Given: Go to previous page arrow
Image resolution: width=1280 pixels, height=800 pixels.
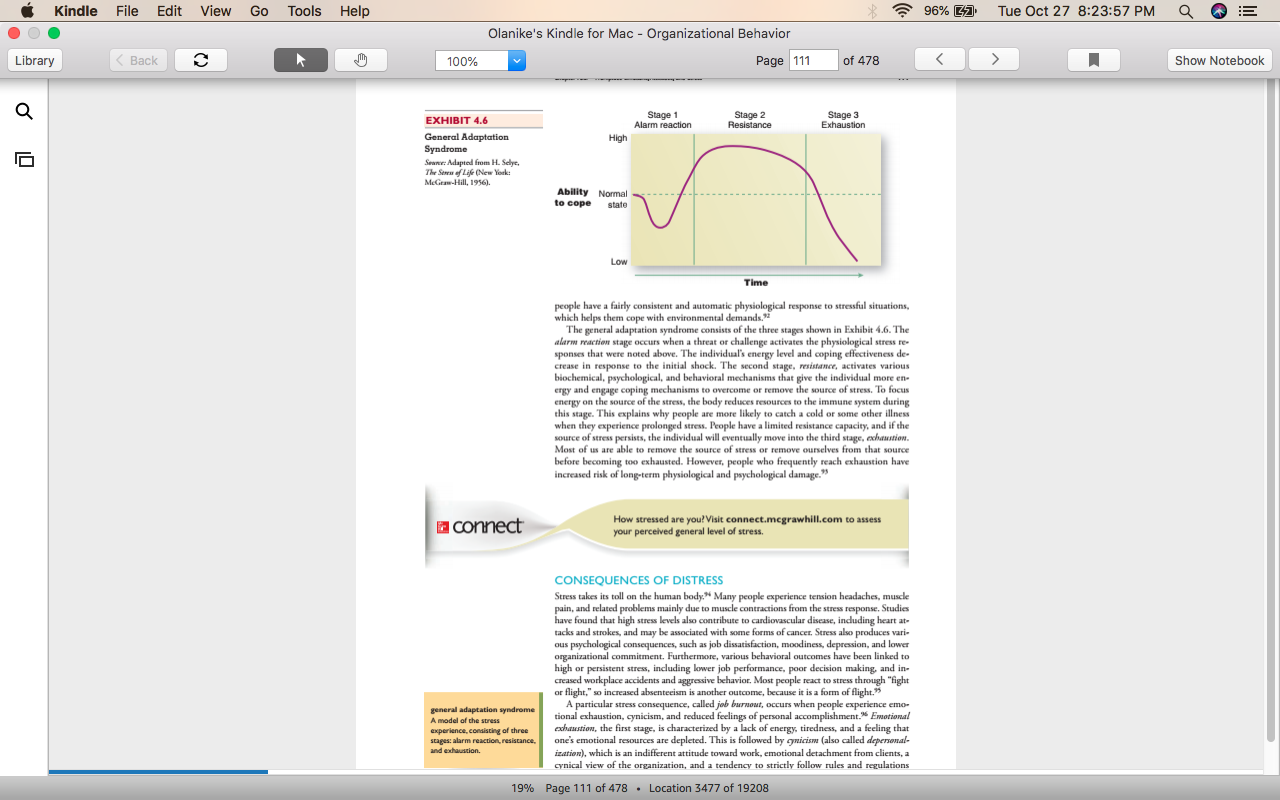Looking at the screenshot, I should click(x=940, y=60).
